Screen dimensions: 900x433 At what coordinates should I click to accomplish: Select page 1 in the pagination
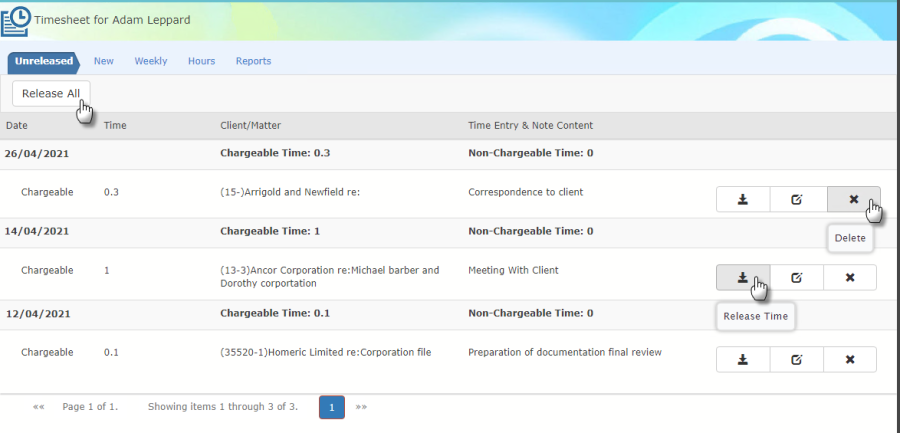pos(332,407)
